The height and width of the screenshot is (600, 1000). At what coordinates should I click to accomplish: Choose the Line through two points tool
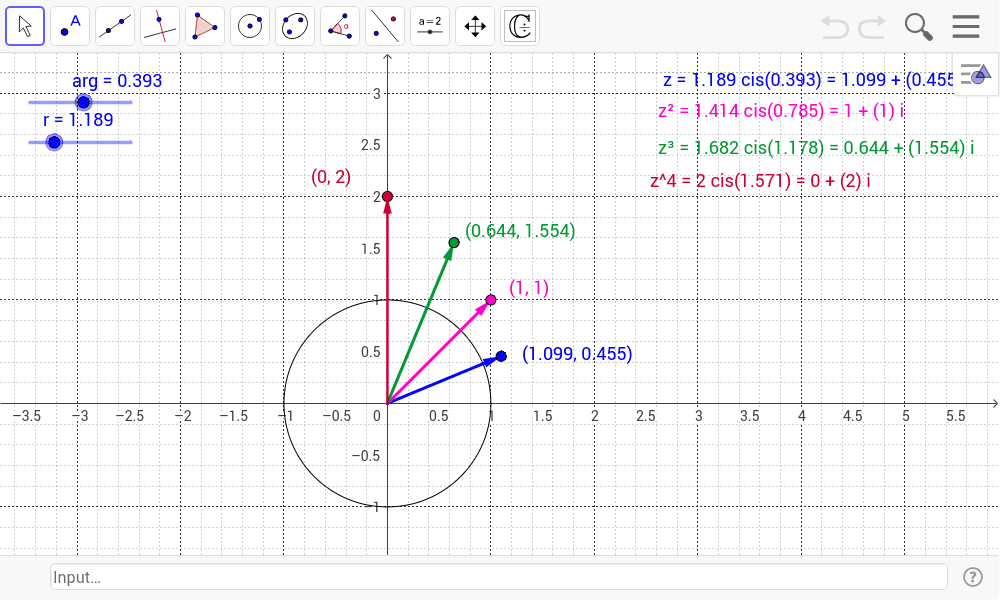coord(115,26)
